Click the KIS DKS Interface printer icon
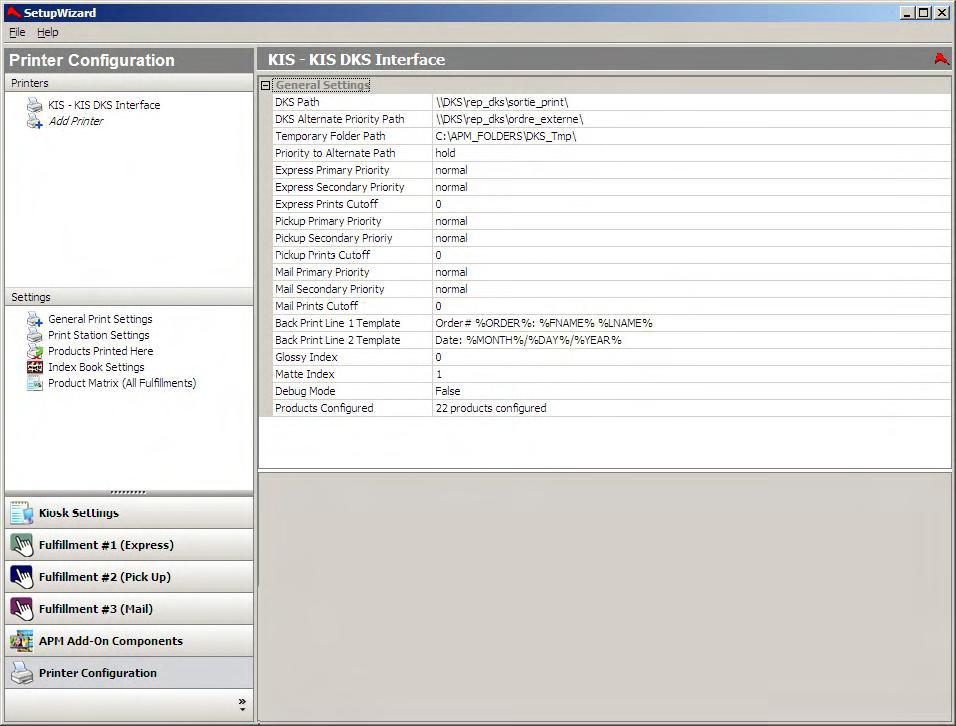This screenshot has height=726, width=956. point(34,105)
